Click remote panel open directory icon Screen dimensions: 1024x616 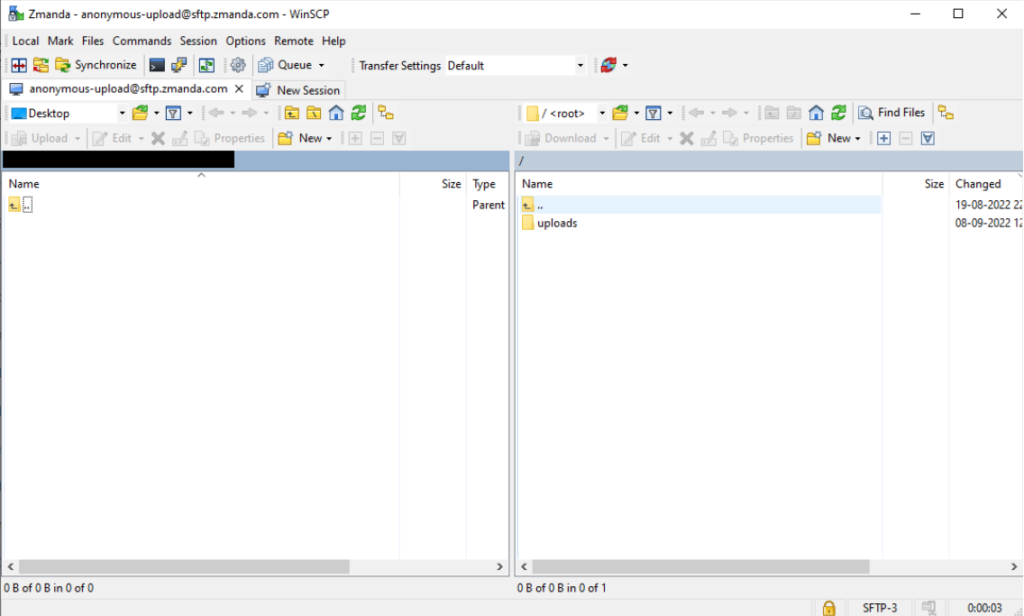pos(620,113)
